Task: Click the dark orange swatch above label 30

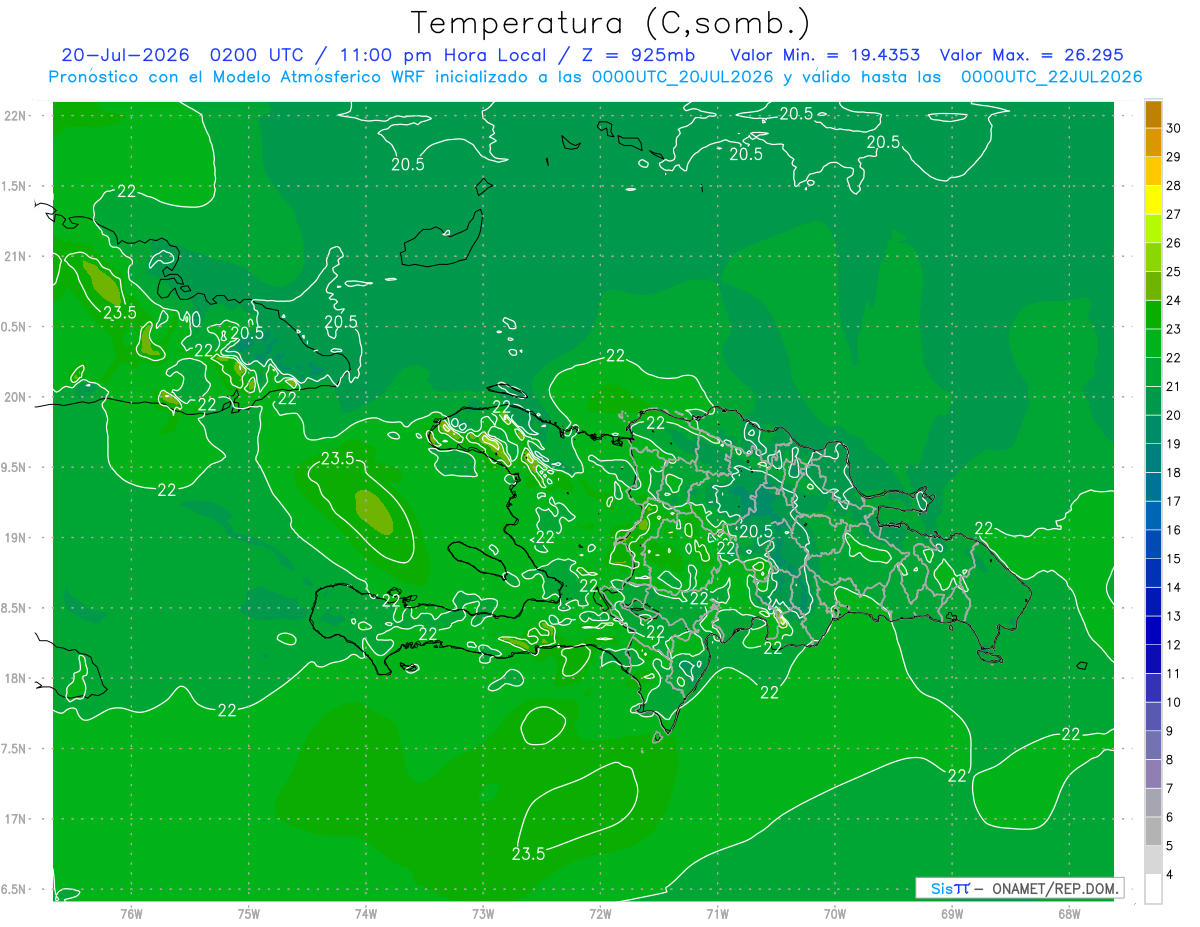Action: (x=1153, y=114)
